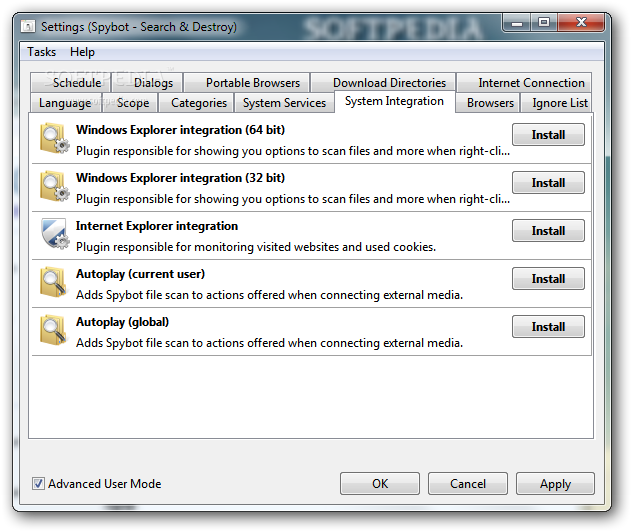Select the System Integration tab

pos(395,101)
